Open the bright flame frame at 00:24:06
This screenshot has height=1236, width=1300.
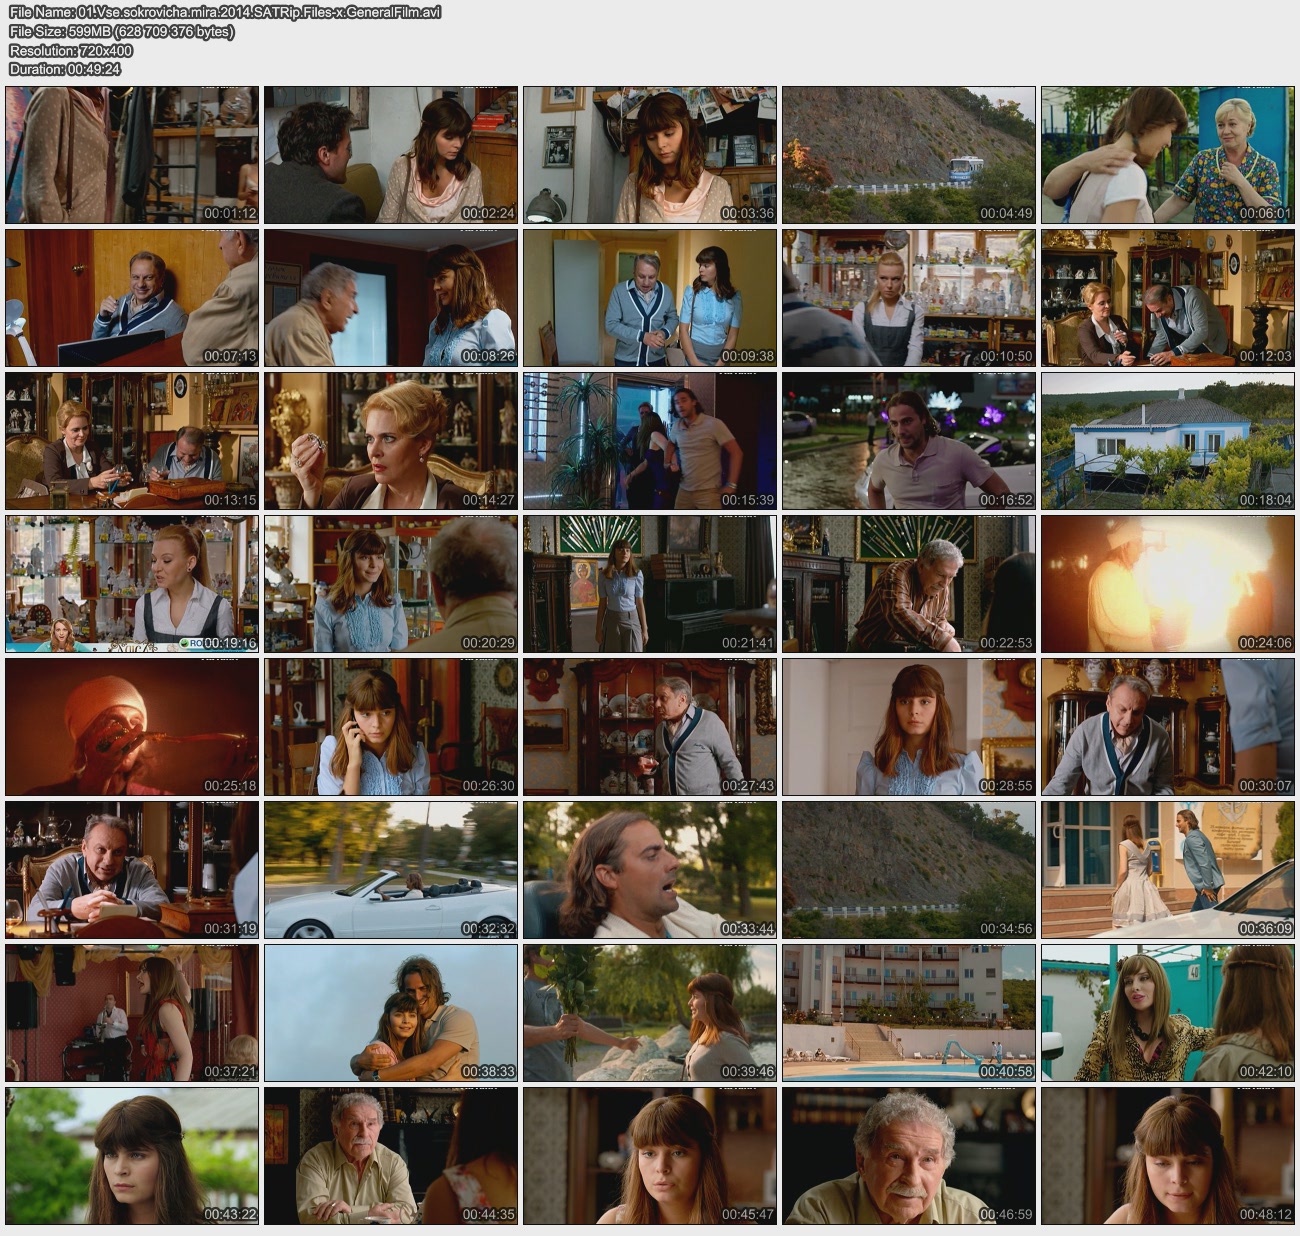[1167, 584]
